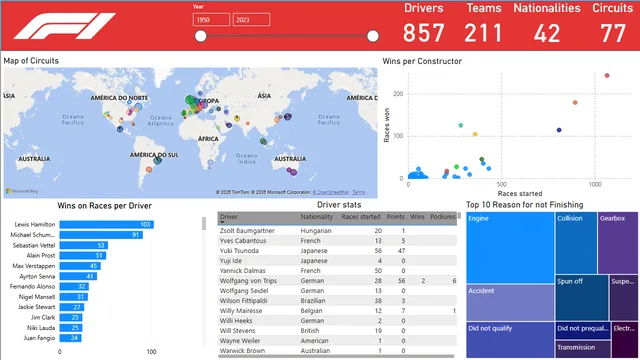The height and width of the screenshot is (360, 640).
Task: Grab the left year slider handle
Action: 200,36
